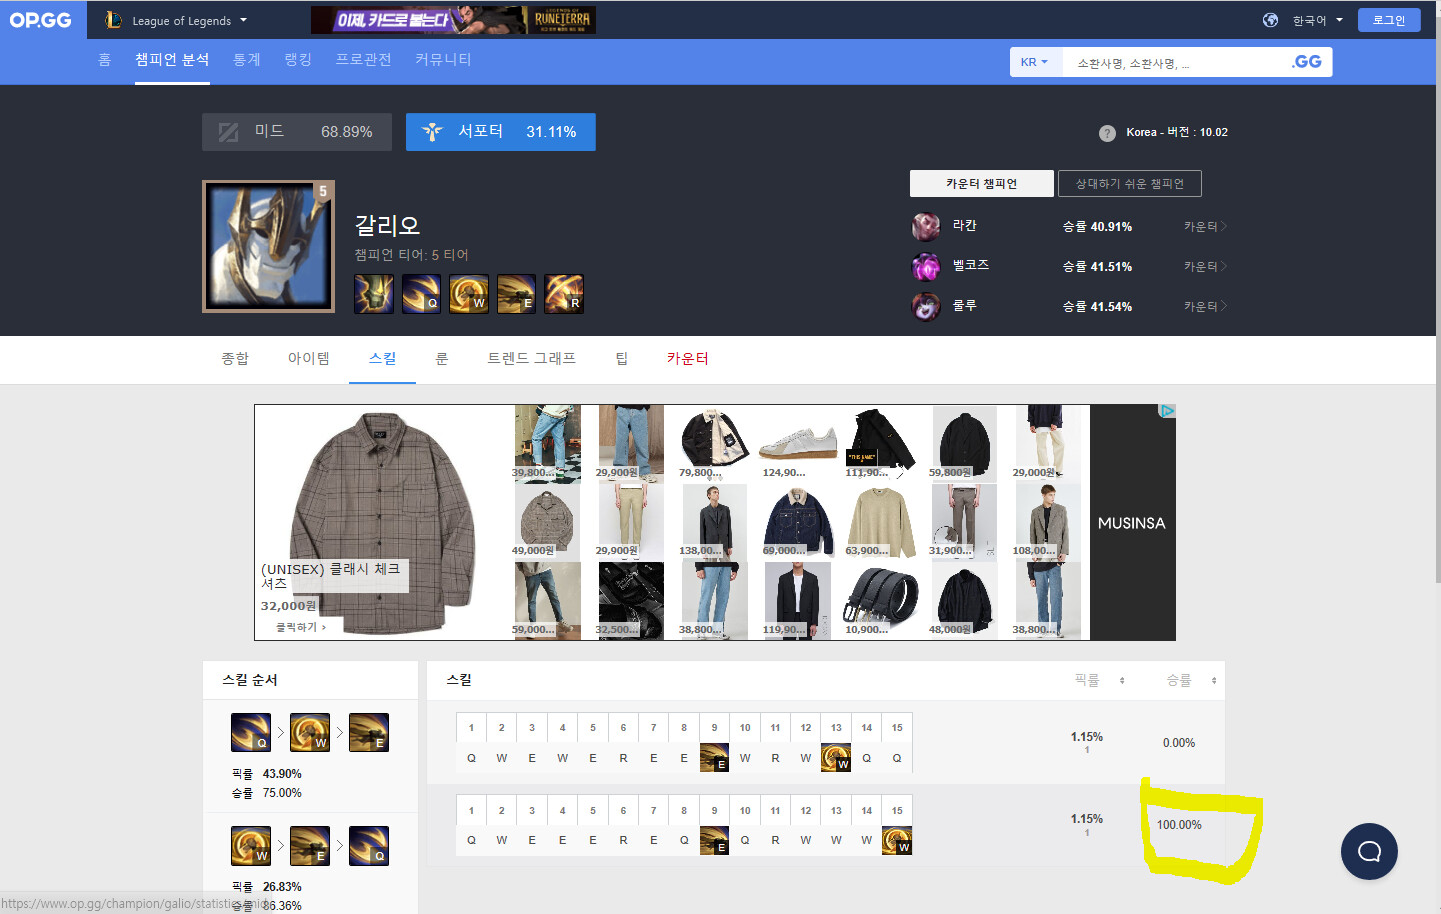Click the Vel'Koz counter champion icon

coord(926,267)
